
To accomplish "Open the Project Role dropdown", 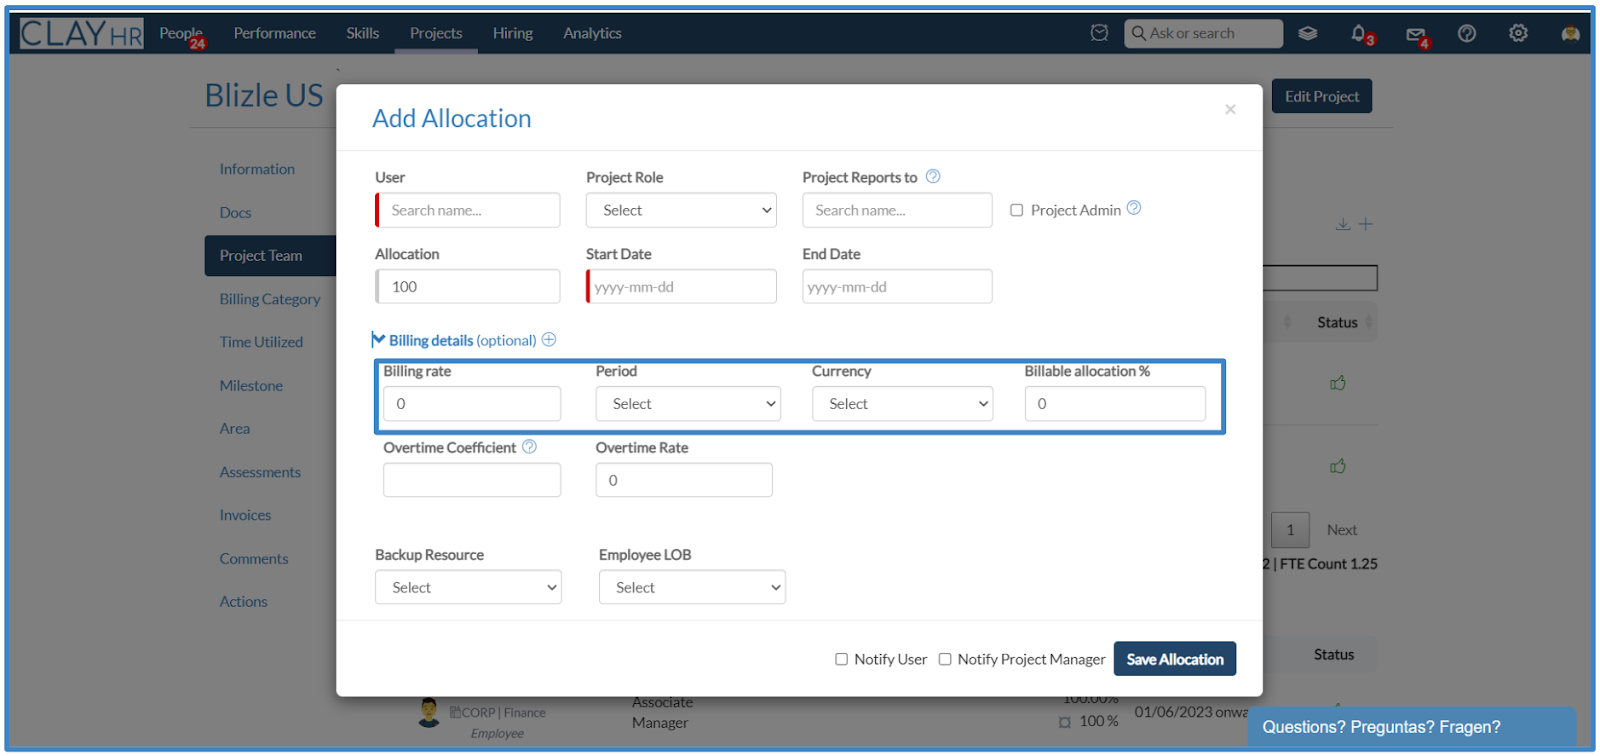I will pyautogui.click(x=681, y=210).
